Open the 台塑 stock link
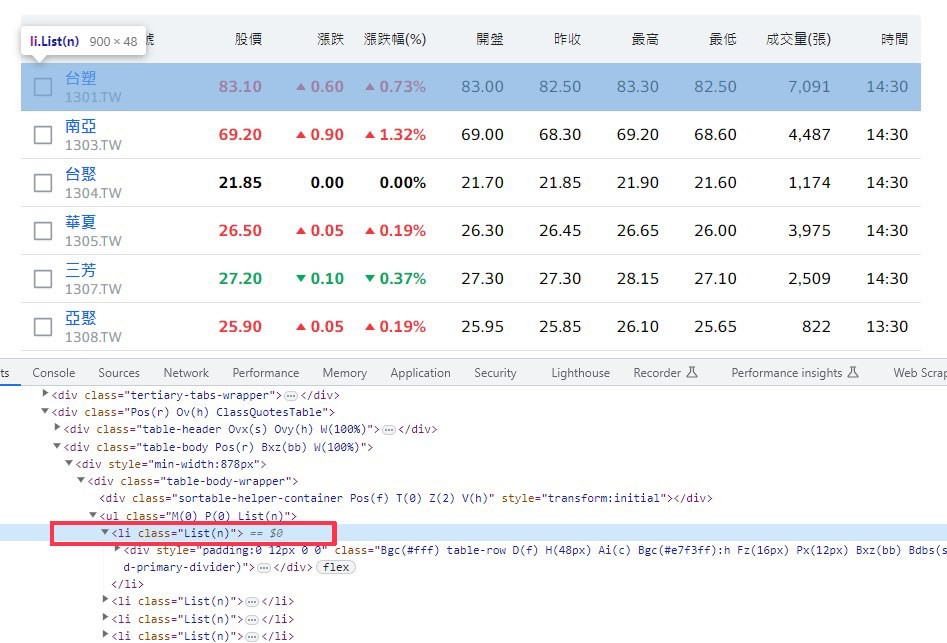This screenshot has height=643, width=947. (81, 78)
